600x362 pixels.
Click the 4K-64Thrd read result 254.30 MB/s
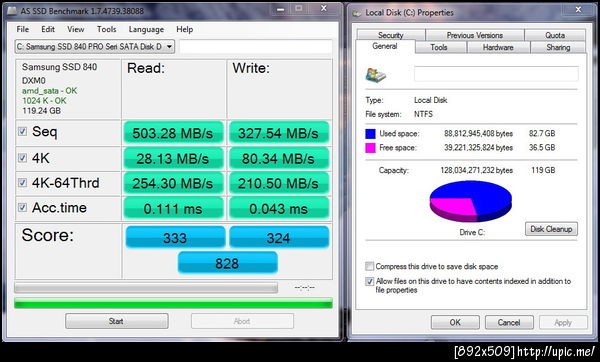coord(173,183)
